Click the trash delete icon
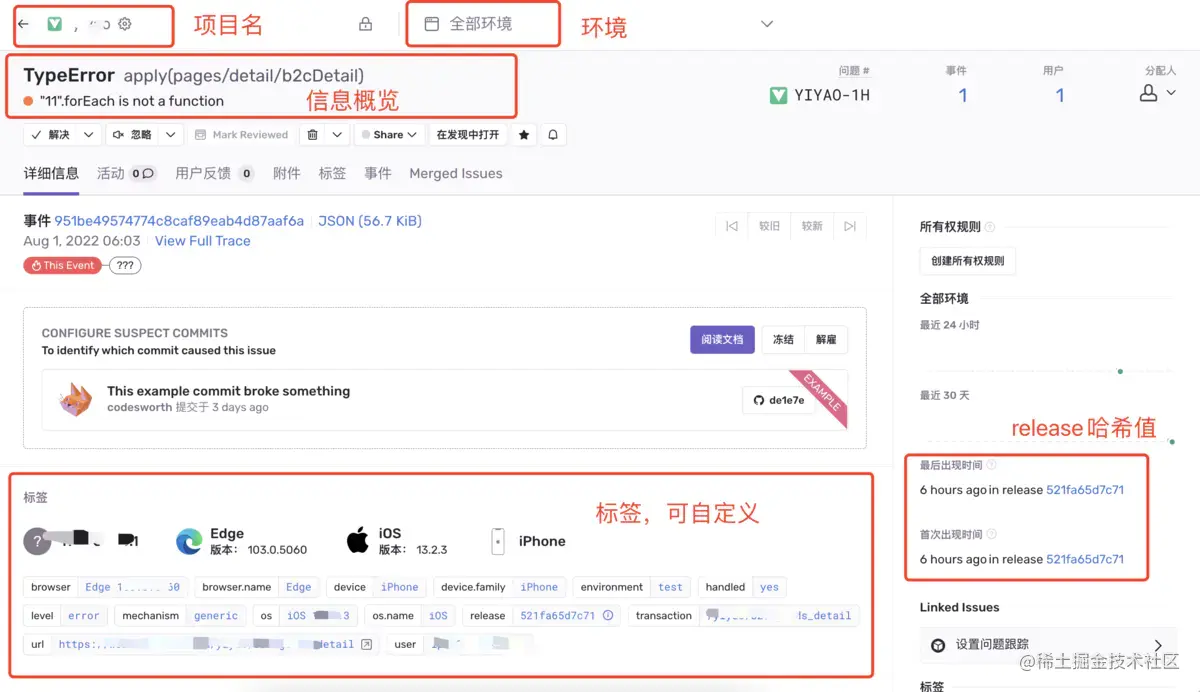The height and width of the screenshot is (692, 1200). pyautogui.click(x=313, y=134)
